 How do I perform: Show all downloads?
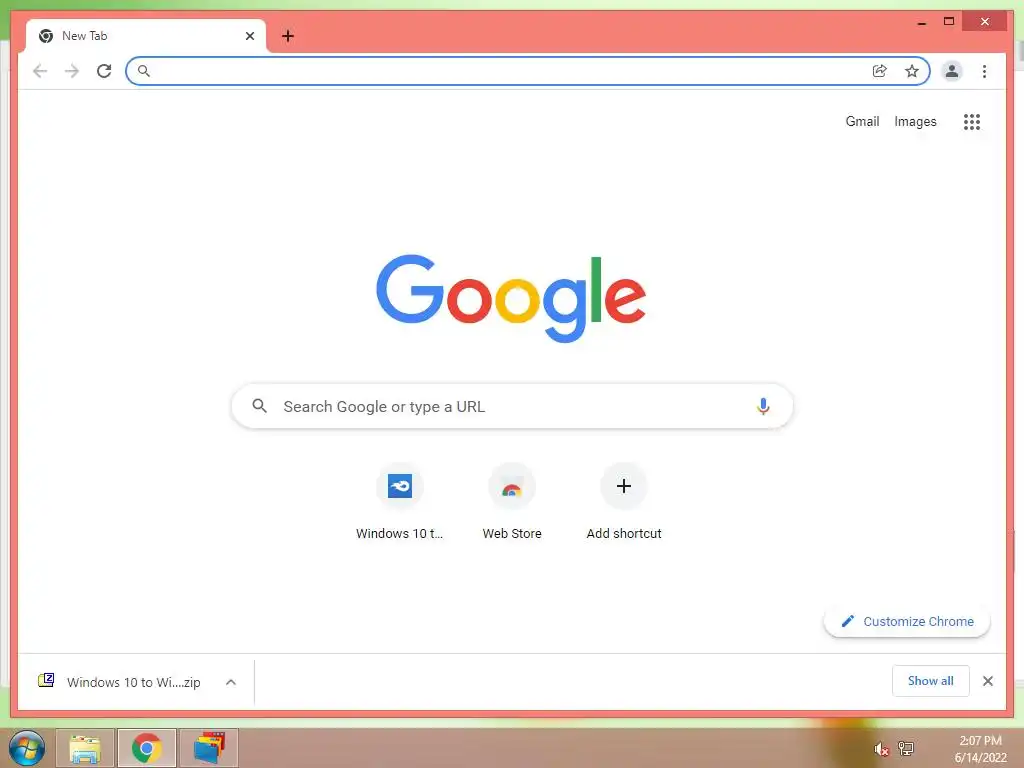(931, 681)
